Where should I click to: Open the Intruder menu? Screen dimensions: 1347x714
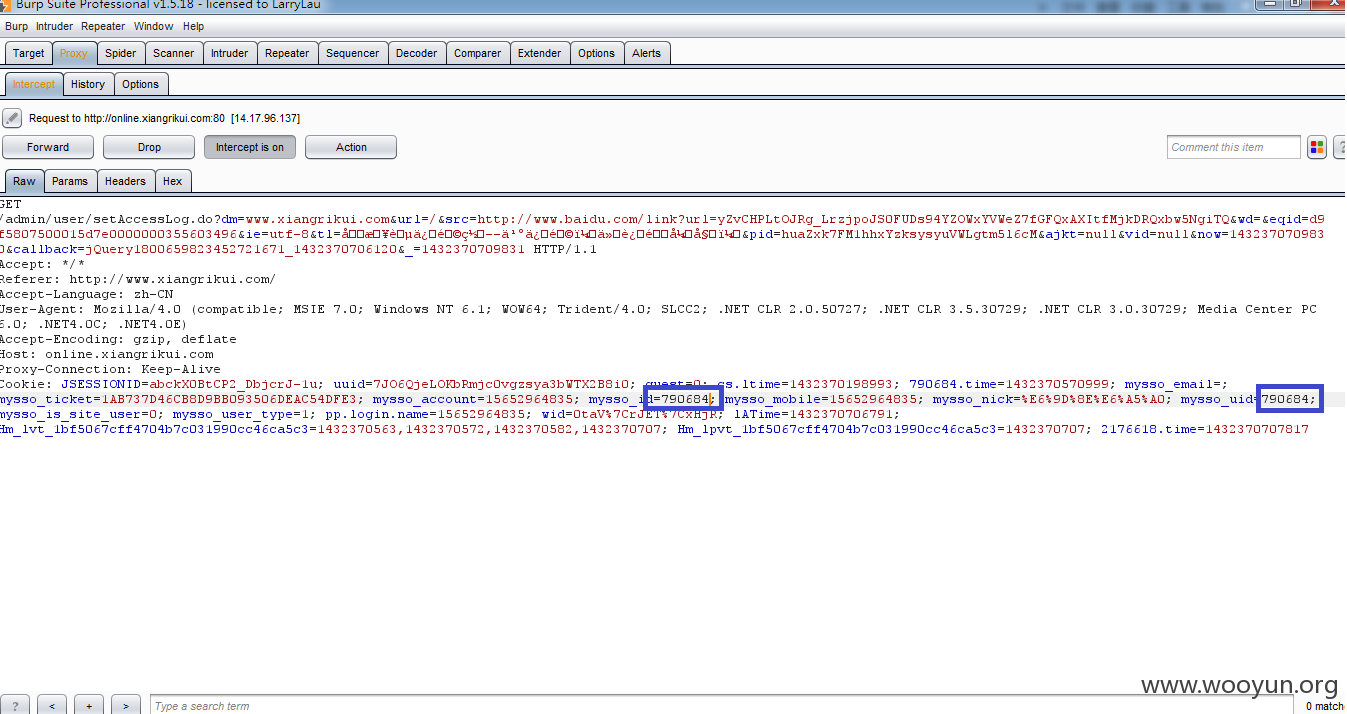tap(54, 26)
